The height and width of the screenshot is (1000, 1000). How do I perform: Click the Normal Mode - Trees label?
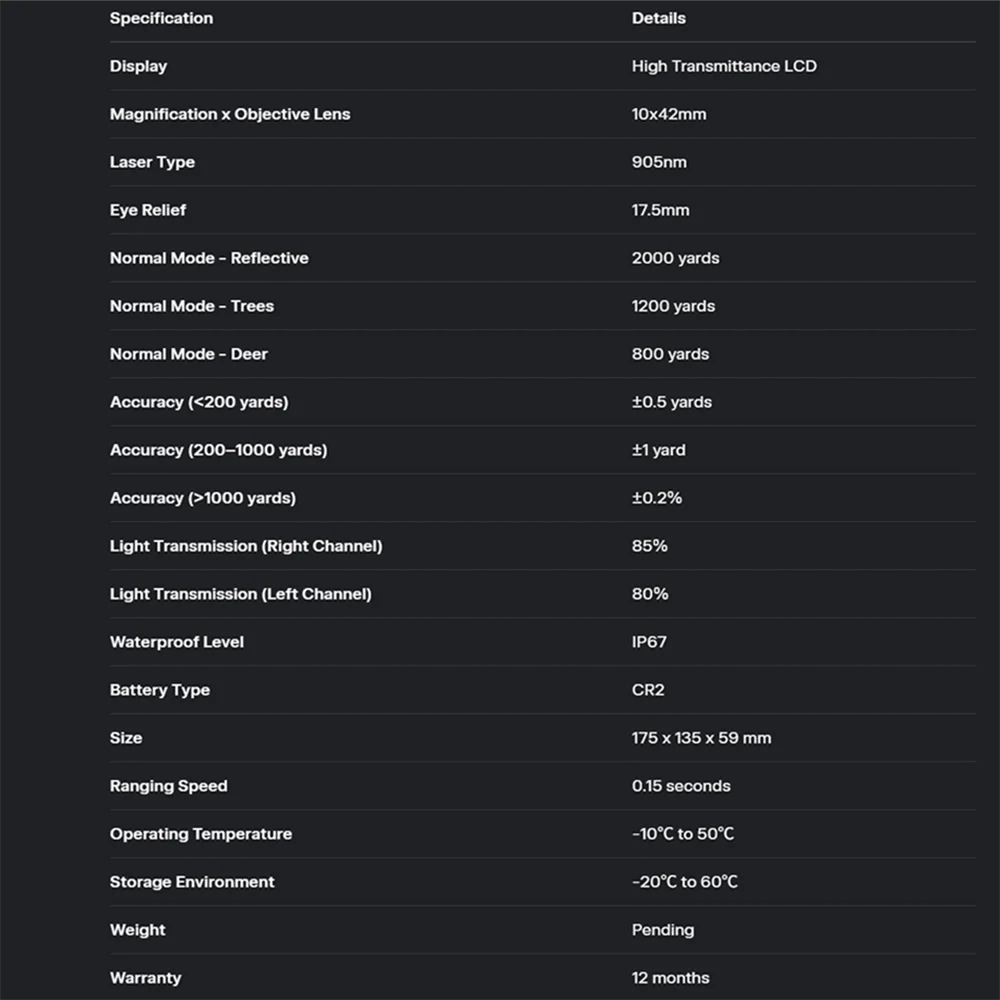pos(192,306)
